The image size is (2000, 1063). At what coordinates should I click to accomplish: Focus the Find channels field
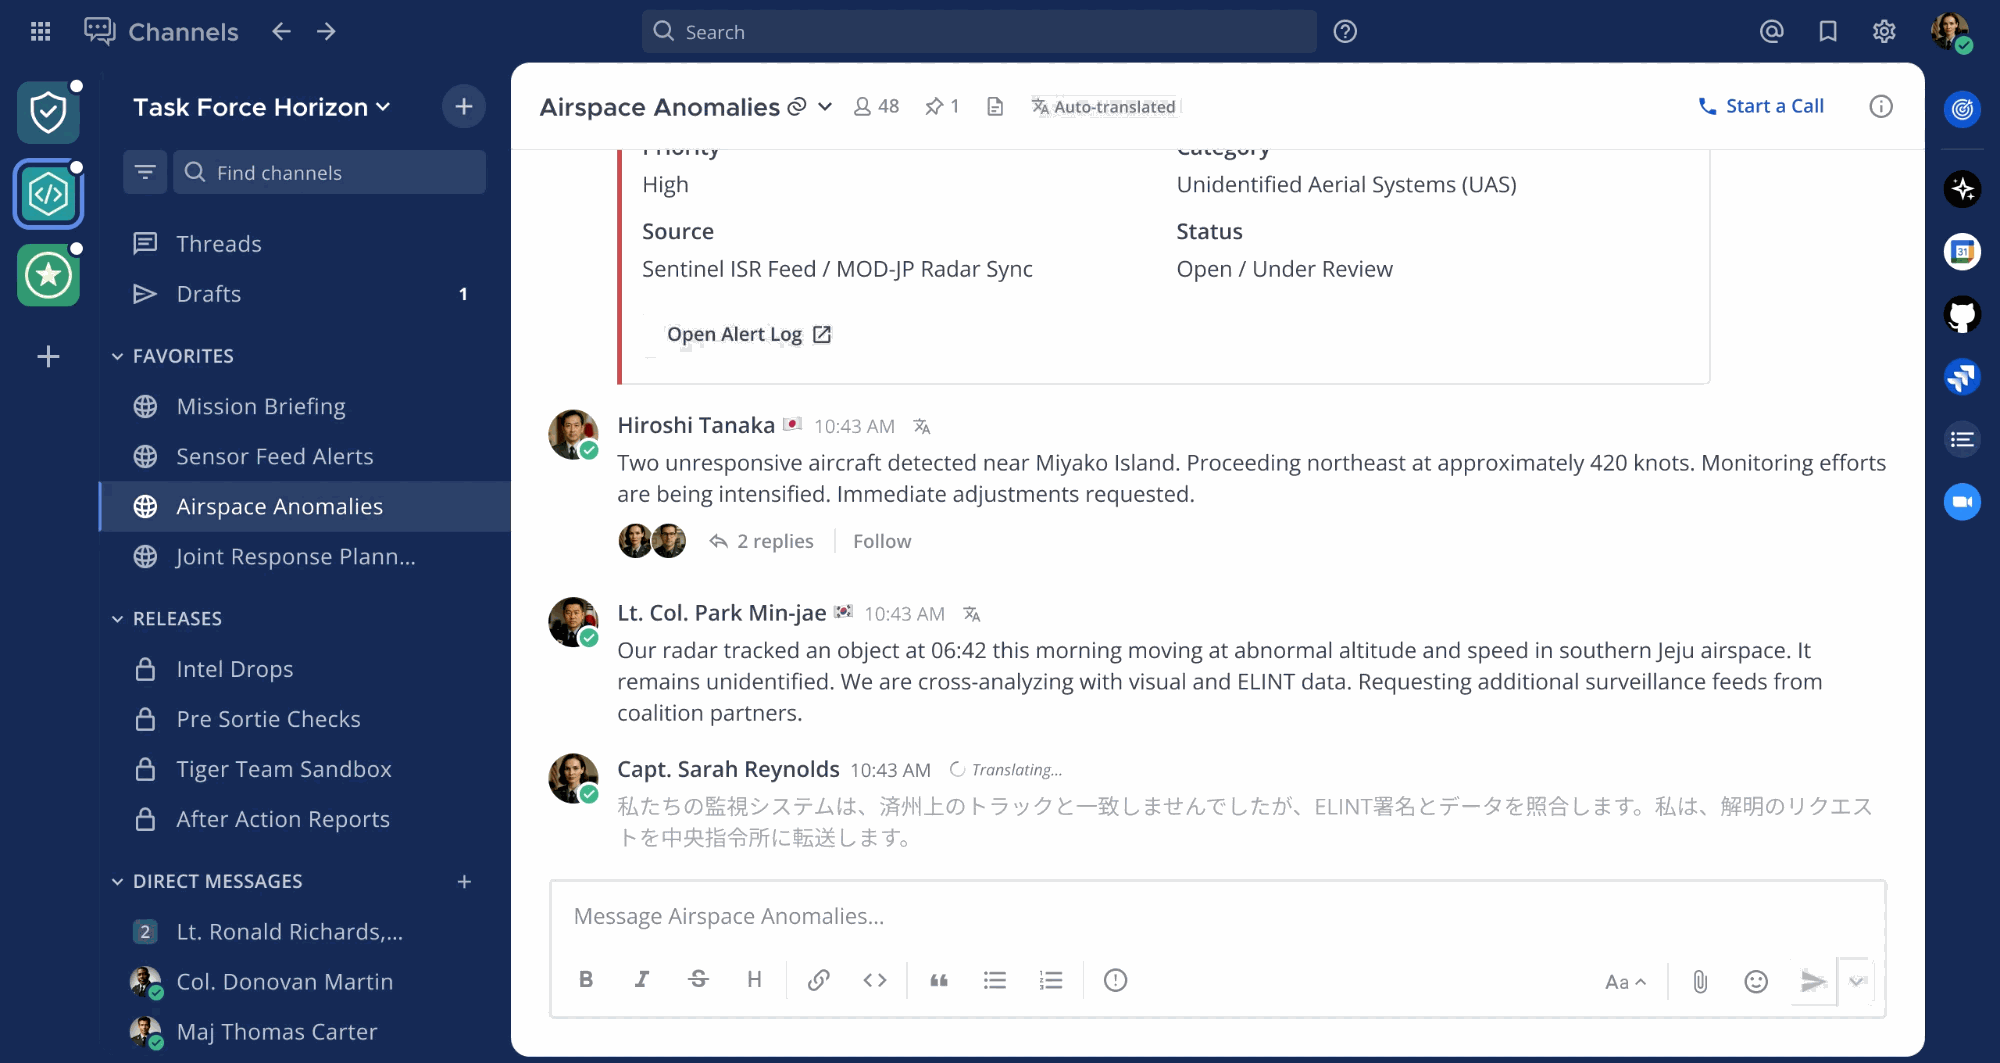pyautogui.click(x=330, y=172)
